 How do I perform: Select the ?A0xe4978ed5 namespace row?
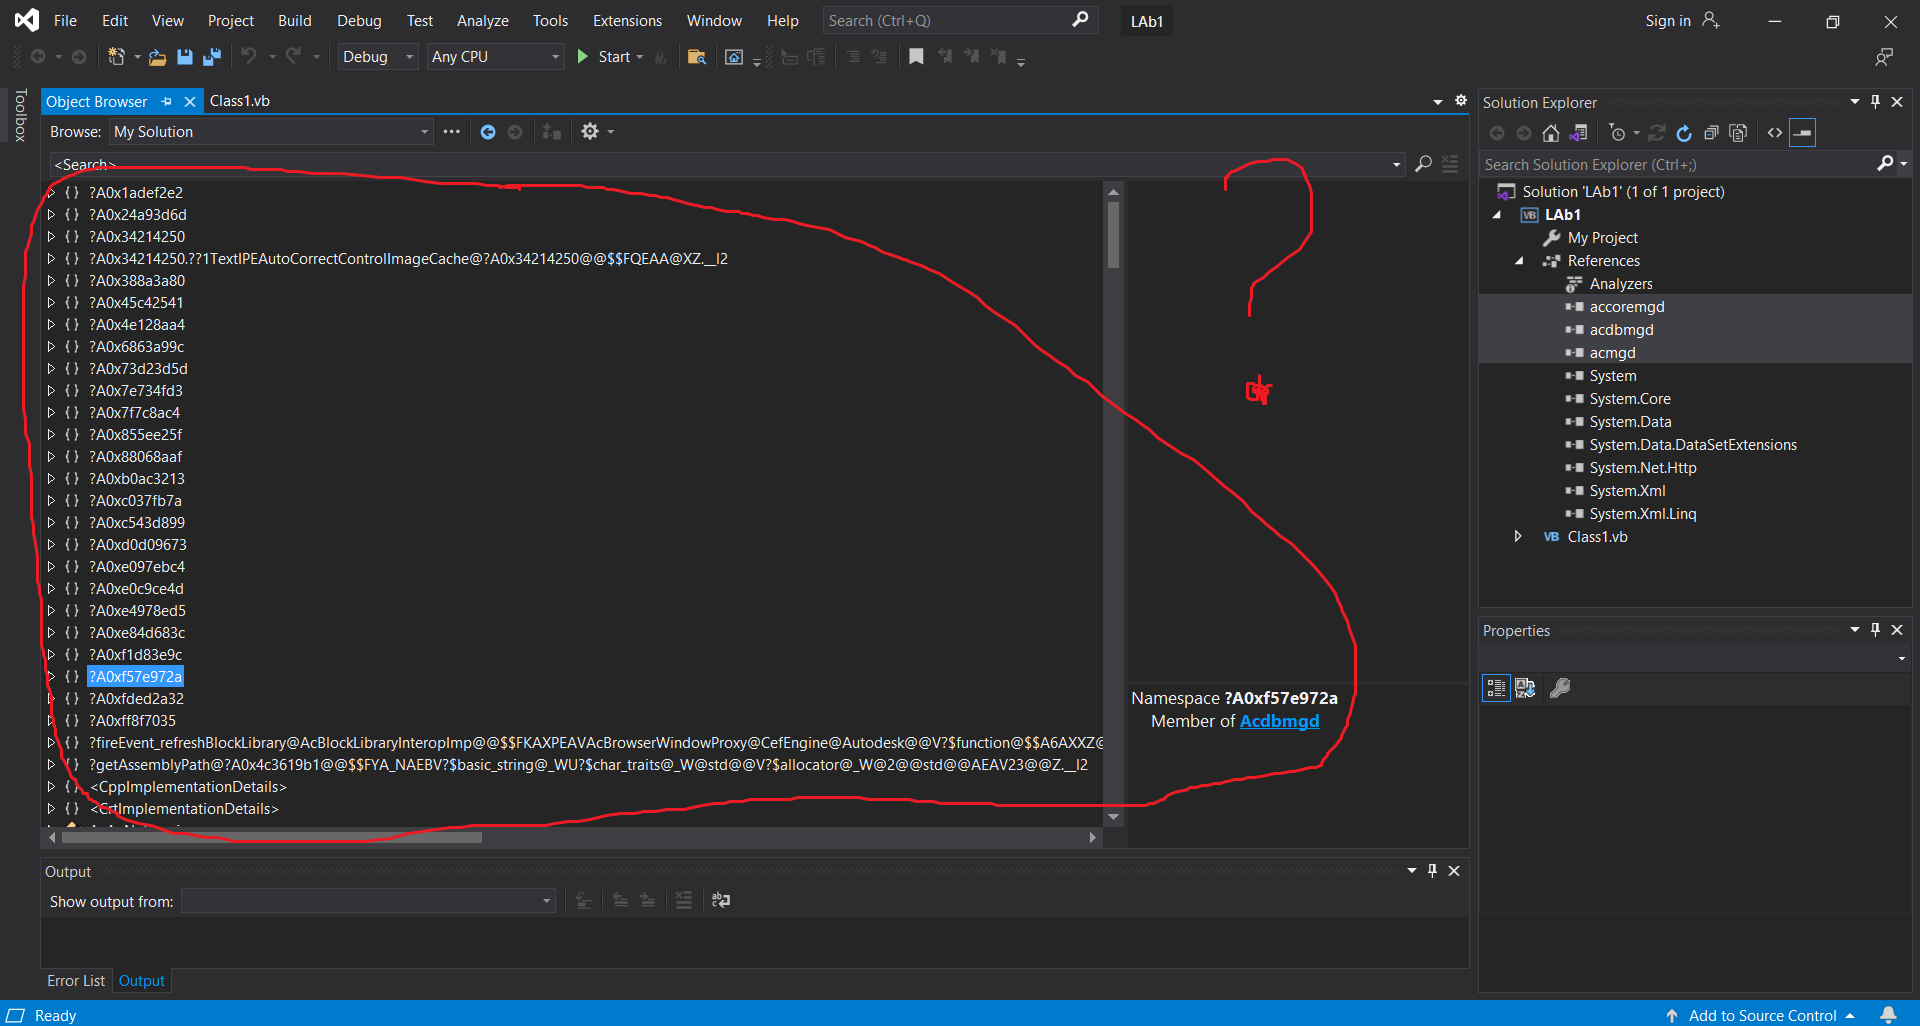tap(137, 611)
